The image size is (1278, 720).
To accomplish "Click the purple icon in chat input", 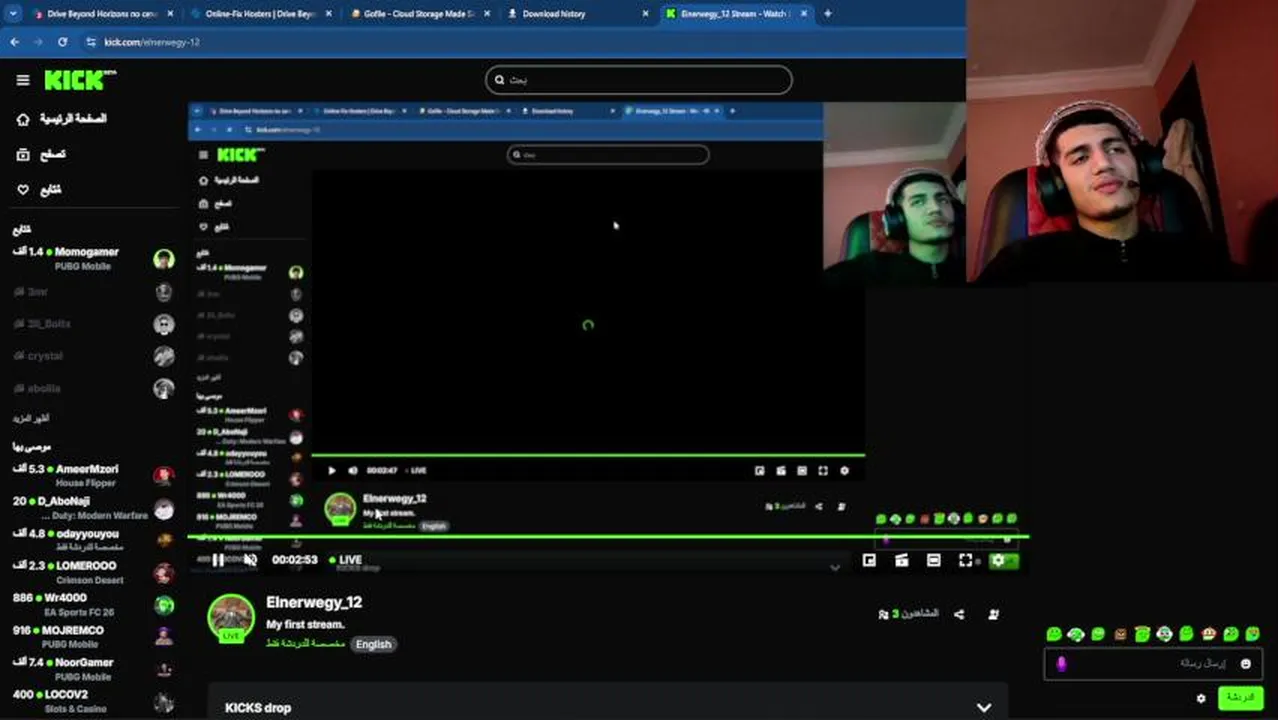I will tap(1061, 663).
